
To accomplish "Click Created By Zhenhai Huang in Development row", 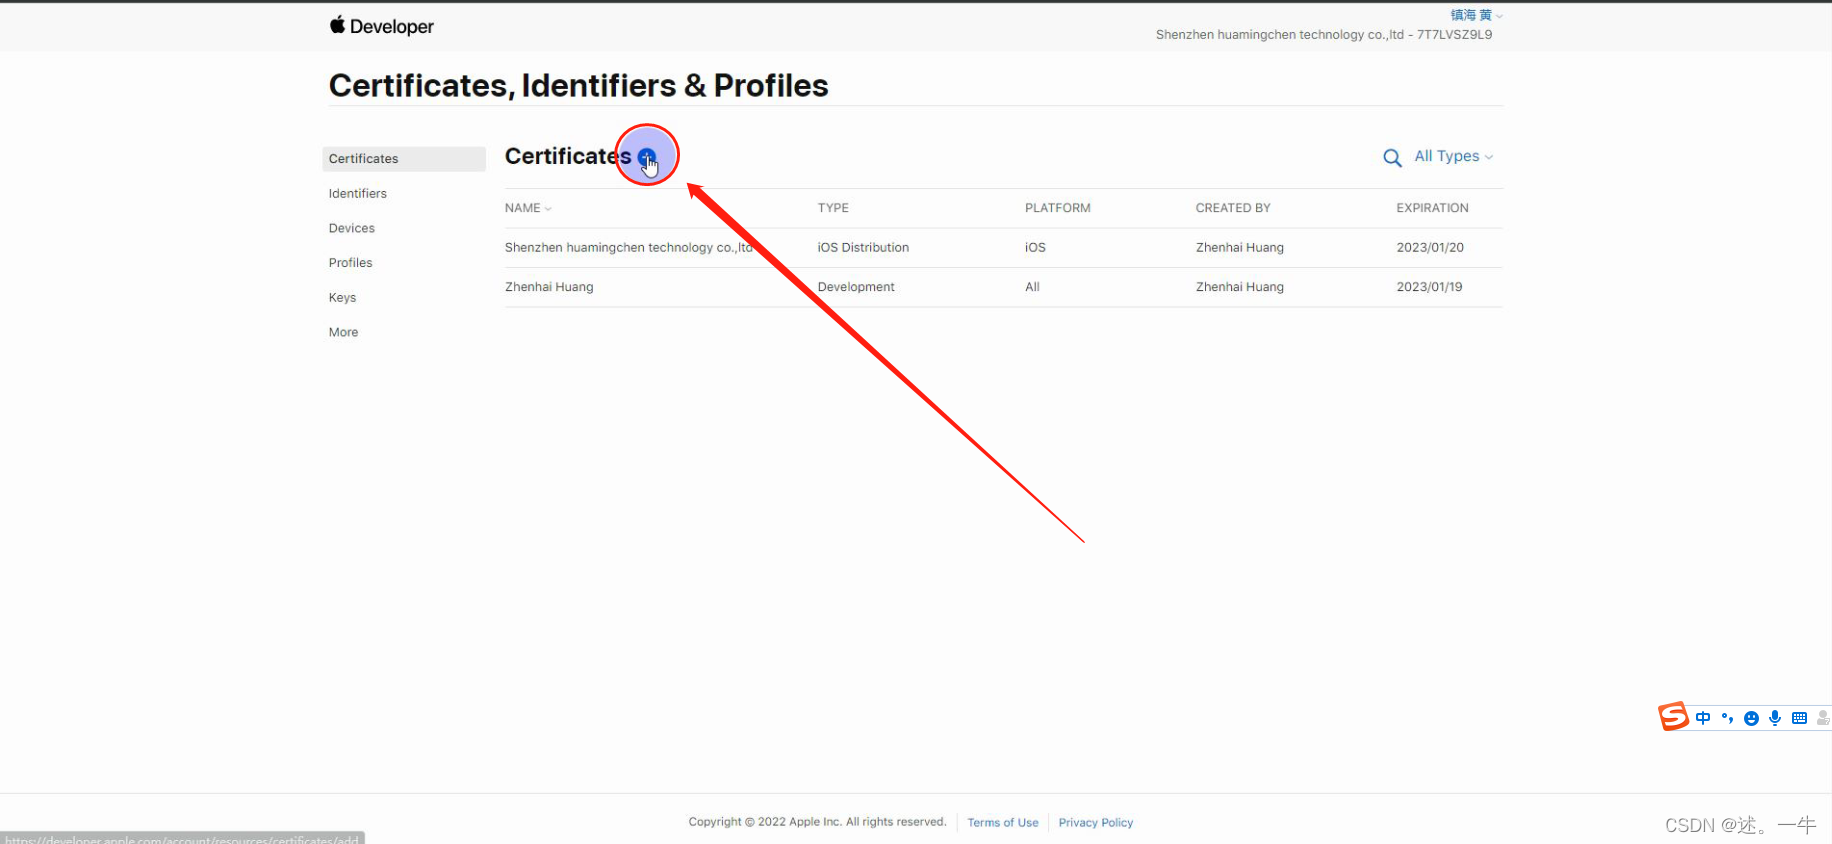I will (x=1240, y=287).
